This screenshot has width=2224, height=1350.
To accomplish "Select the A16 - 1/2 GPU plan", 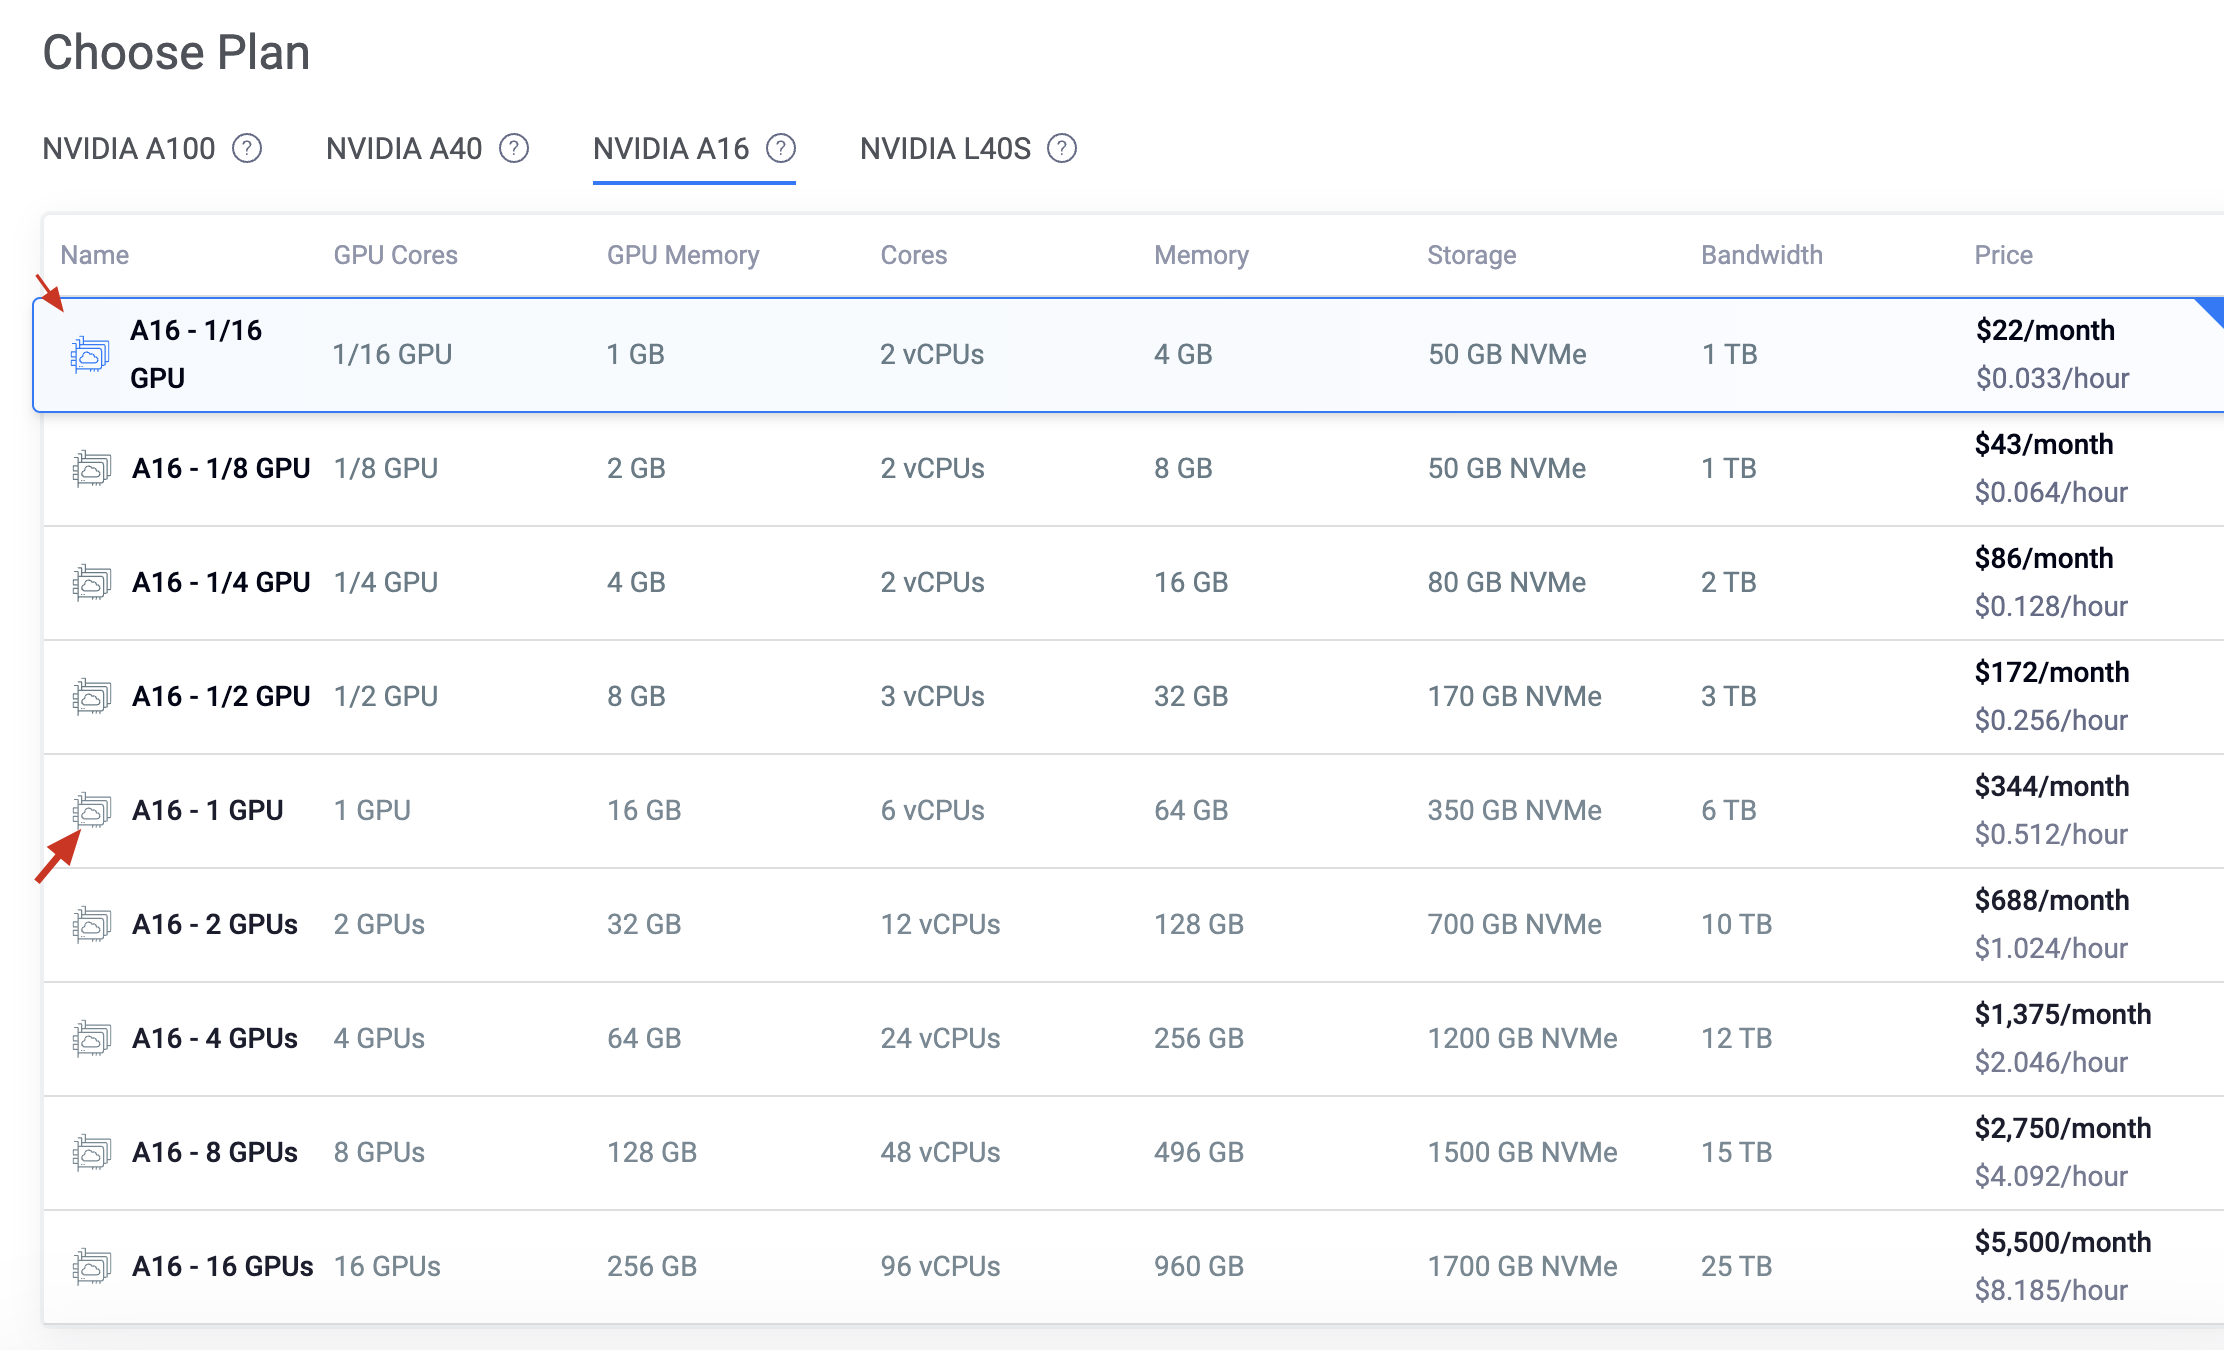I will click(221, 696).
